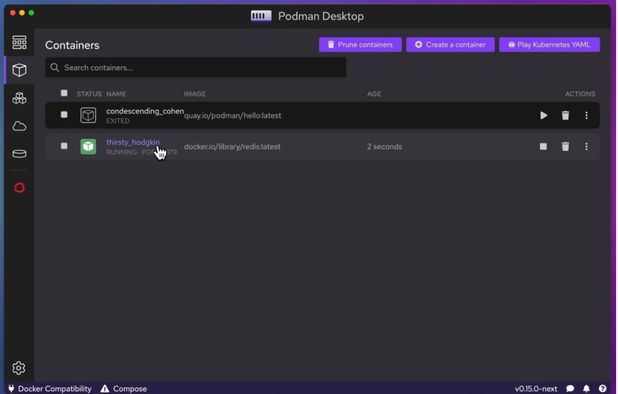618x394 pixels.
Task: Click the red OpenShift extension icon
Action: tap(19, 188)
